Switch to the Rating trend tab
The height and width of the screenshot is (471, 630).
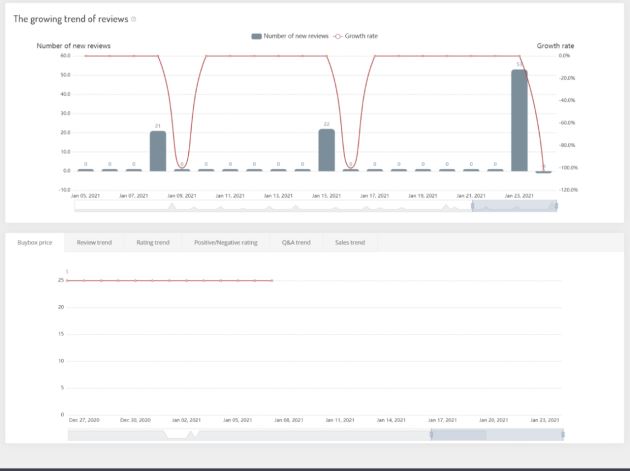pyautogui.click(x=153, y=243)
